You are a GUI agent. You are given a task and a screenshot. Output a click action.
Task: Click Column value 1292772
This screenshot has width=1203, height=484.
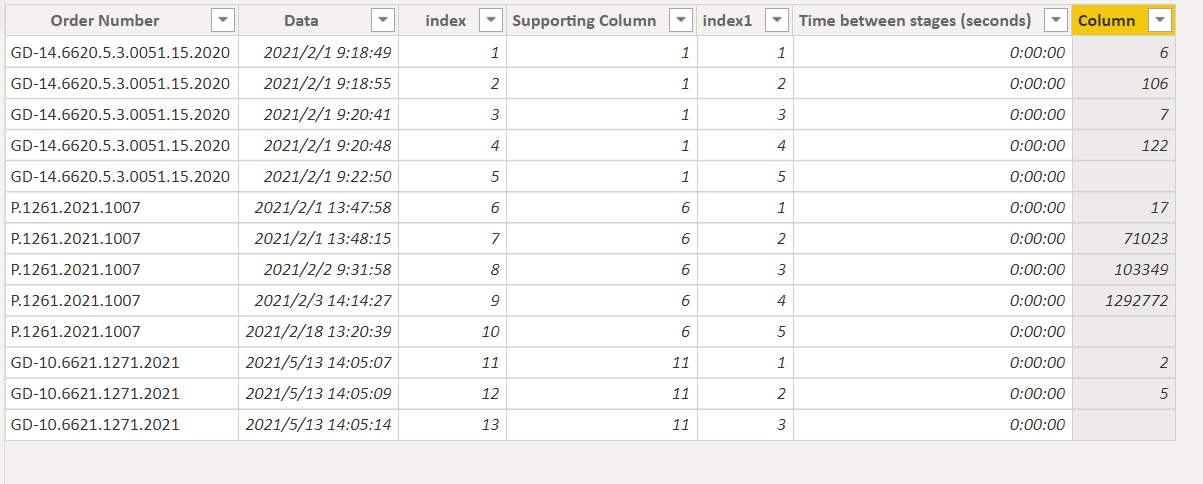[x=1124, y=300]
